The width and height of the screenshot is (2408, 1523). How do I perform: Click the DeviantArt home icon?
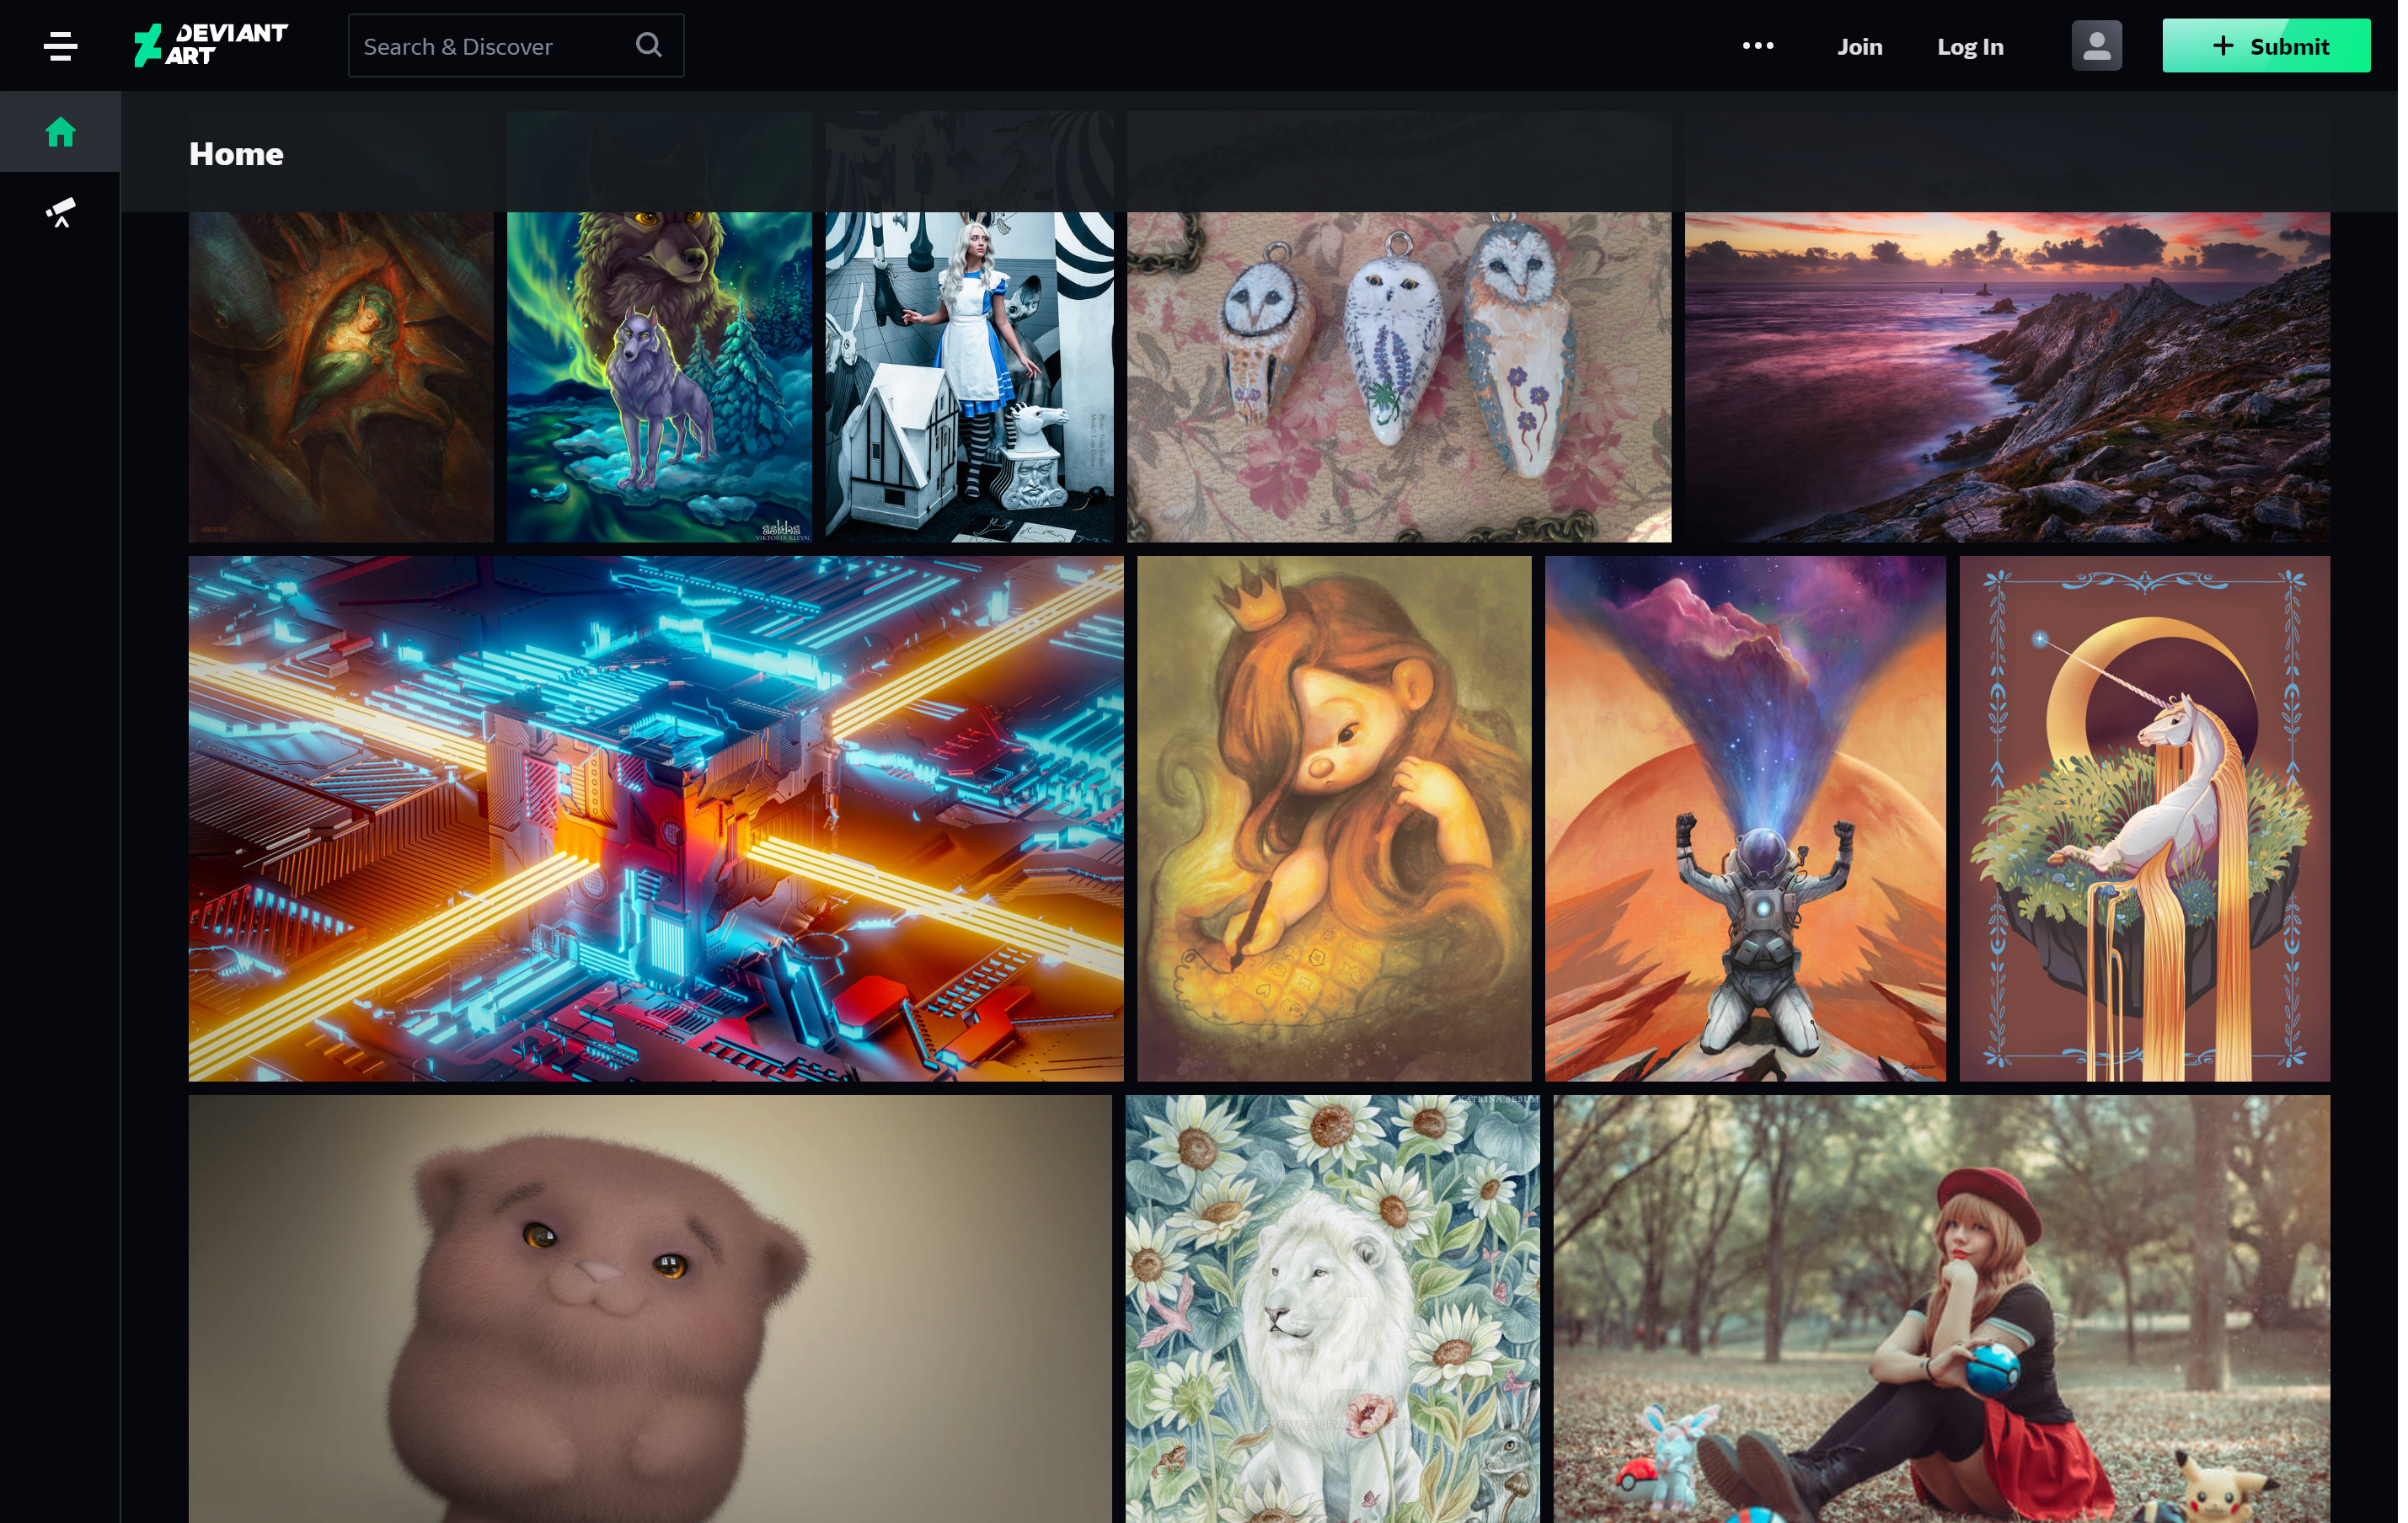tap(62, 131)
